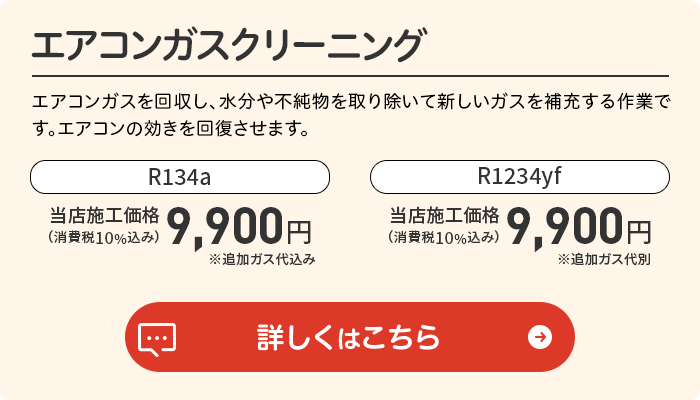Click the 円 symbol after left price

299,232
